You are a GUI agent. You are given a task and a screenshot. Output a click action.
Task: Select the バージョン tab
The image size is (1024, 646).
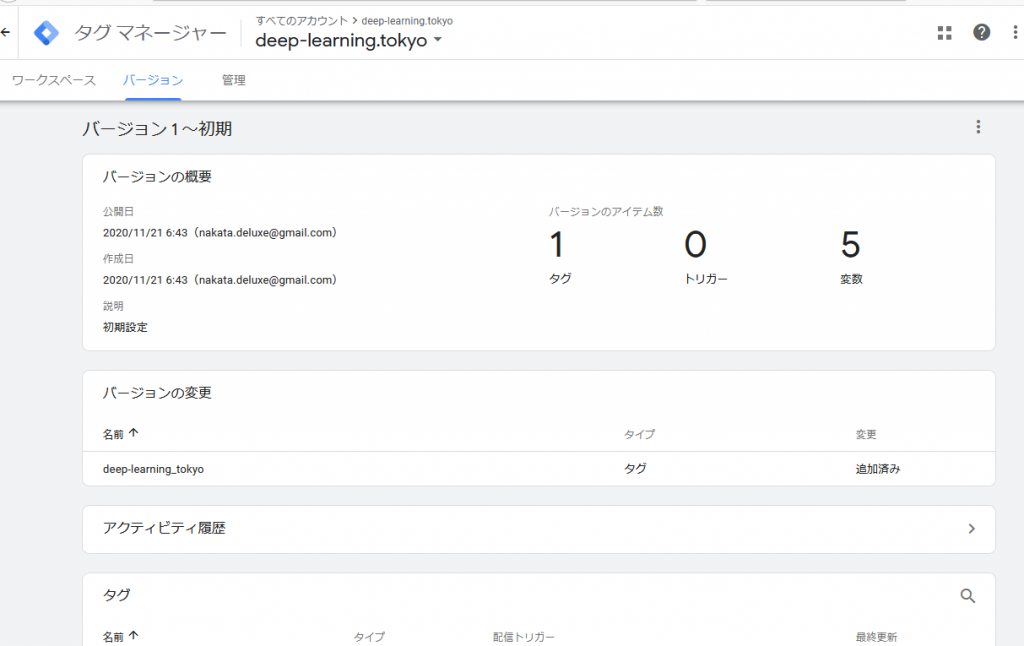pos(153,80)
